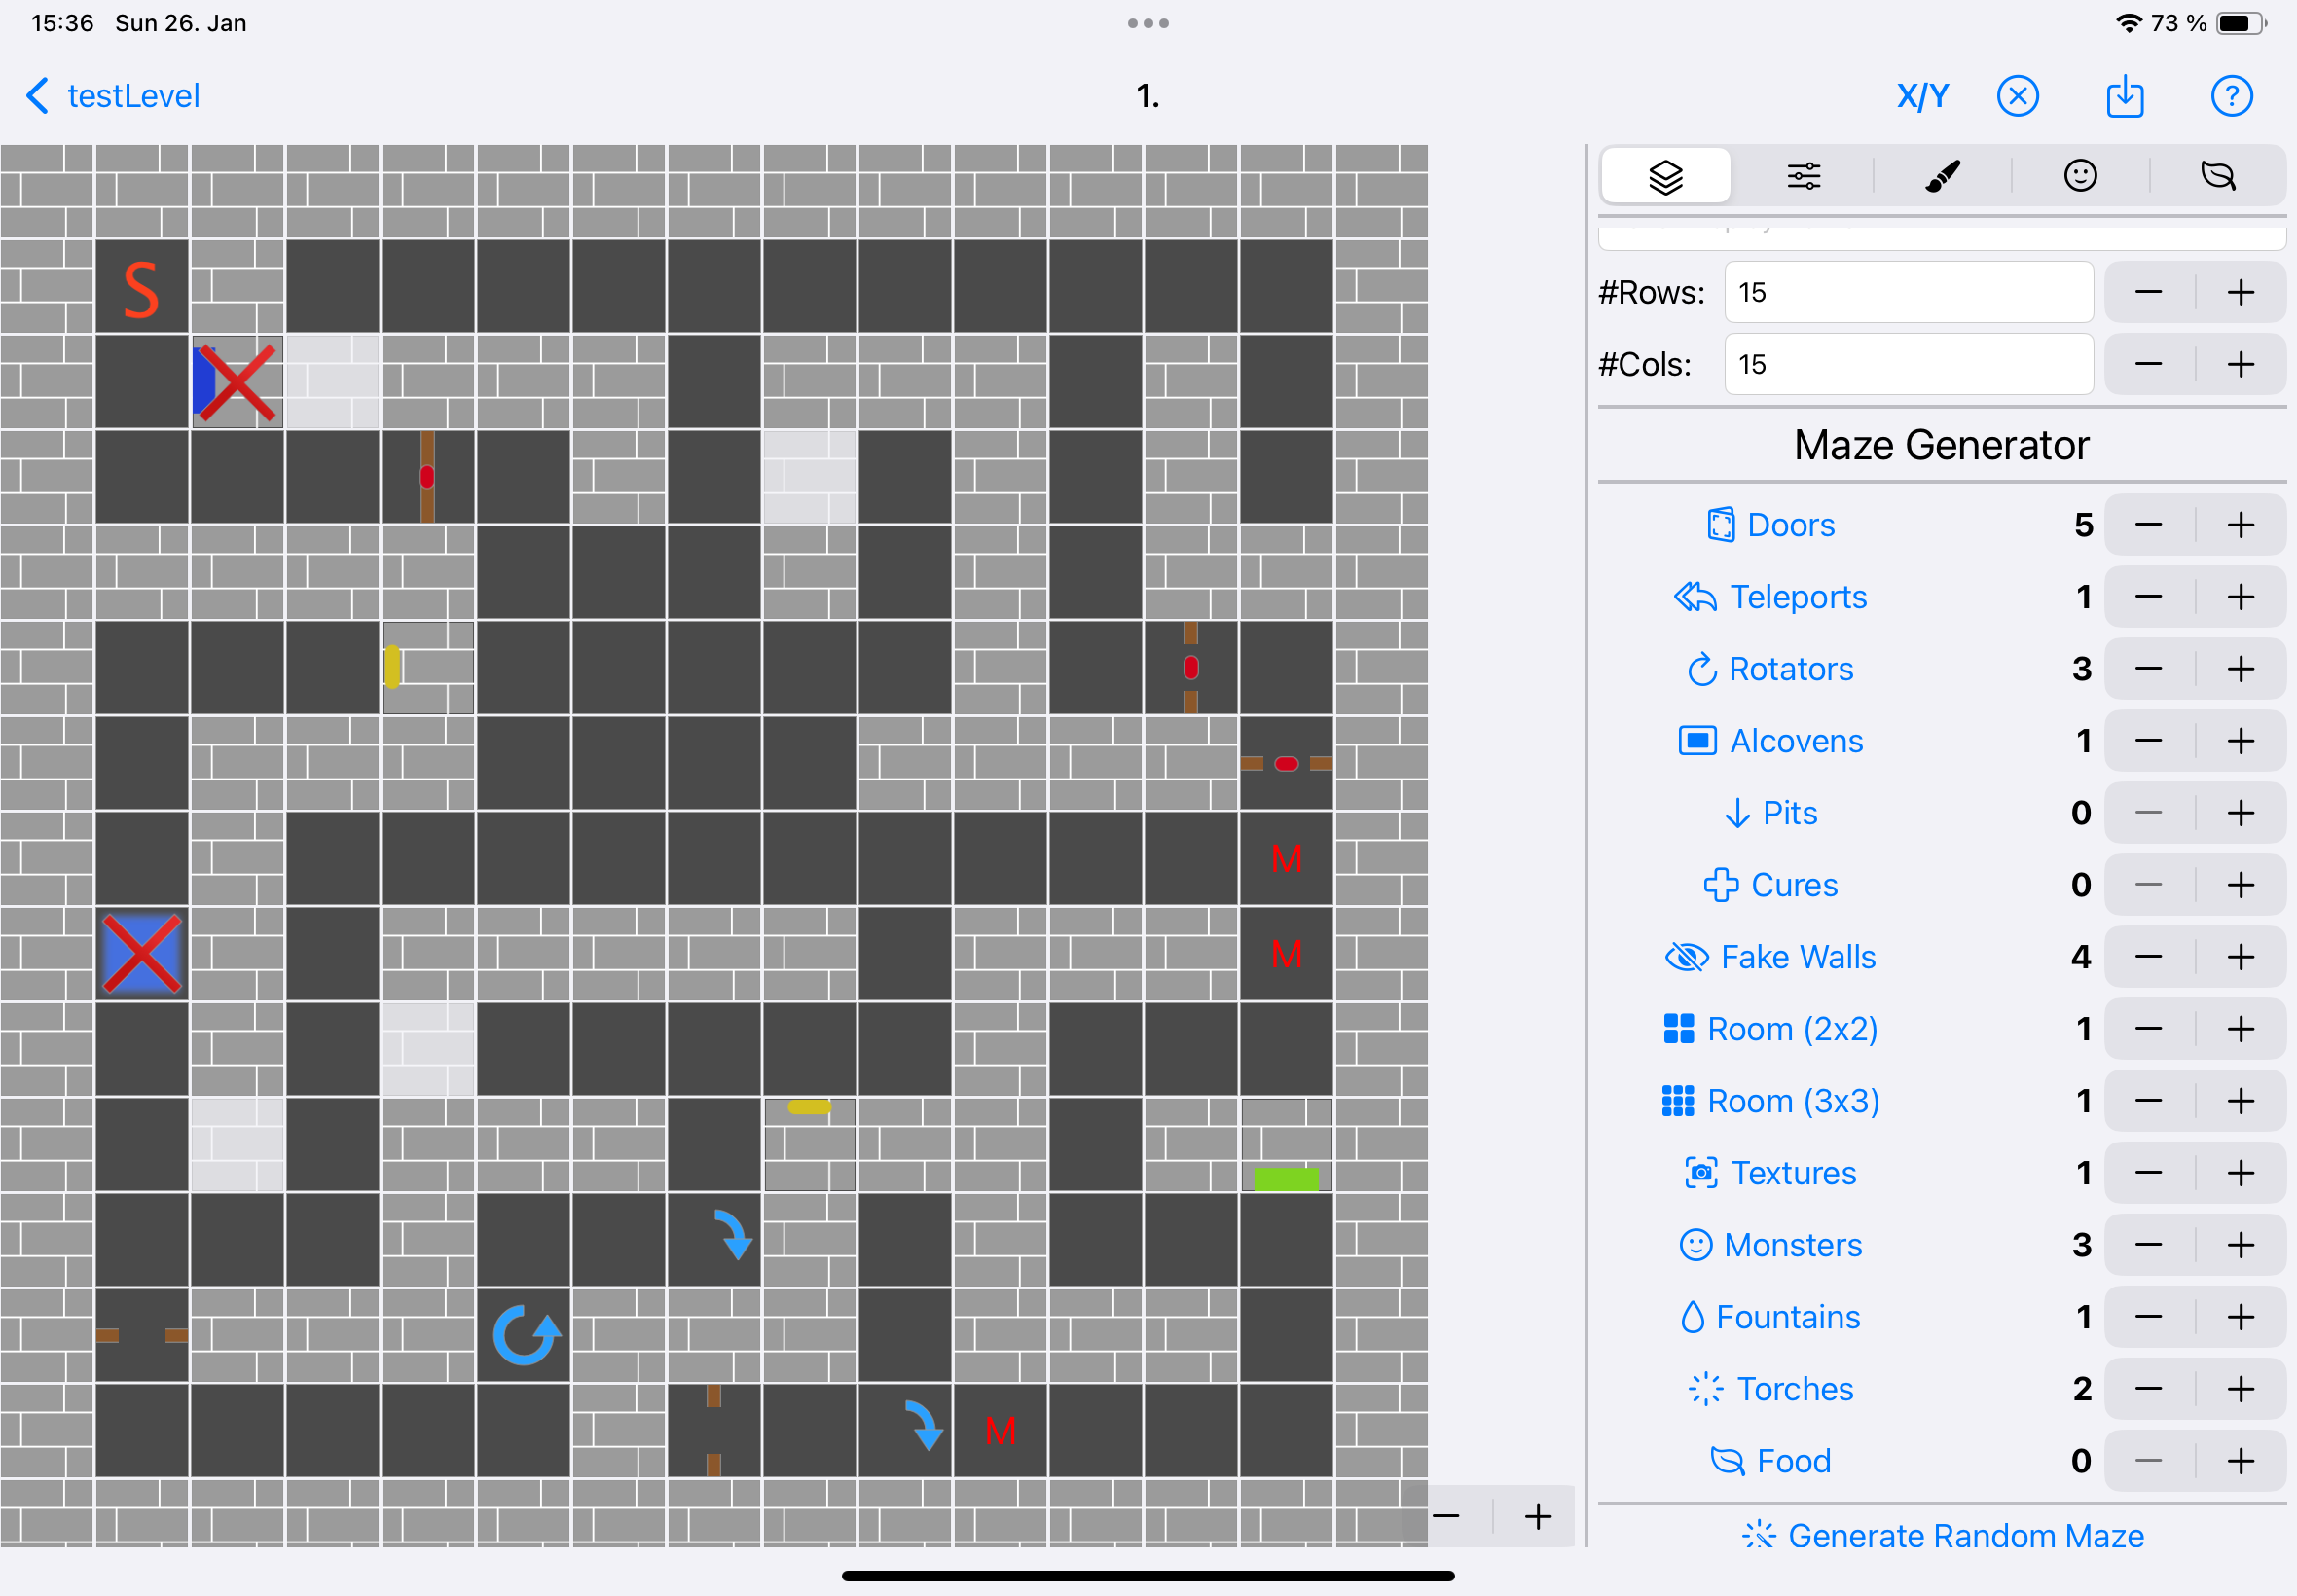This screenshot has width=2297, height=1596.
Task: Switch to the food leaf tab
Action: pos(2218,176)
